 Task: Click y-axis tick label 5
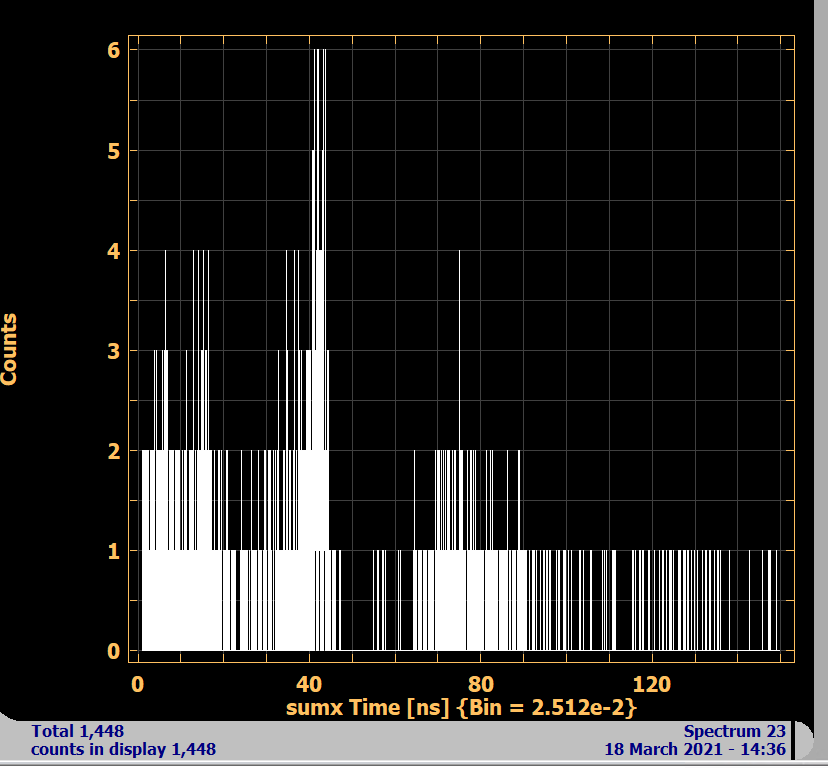(114, 151)
